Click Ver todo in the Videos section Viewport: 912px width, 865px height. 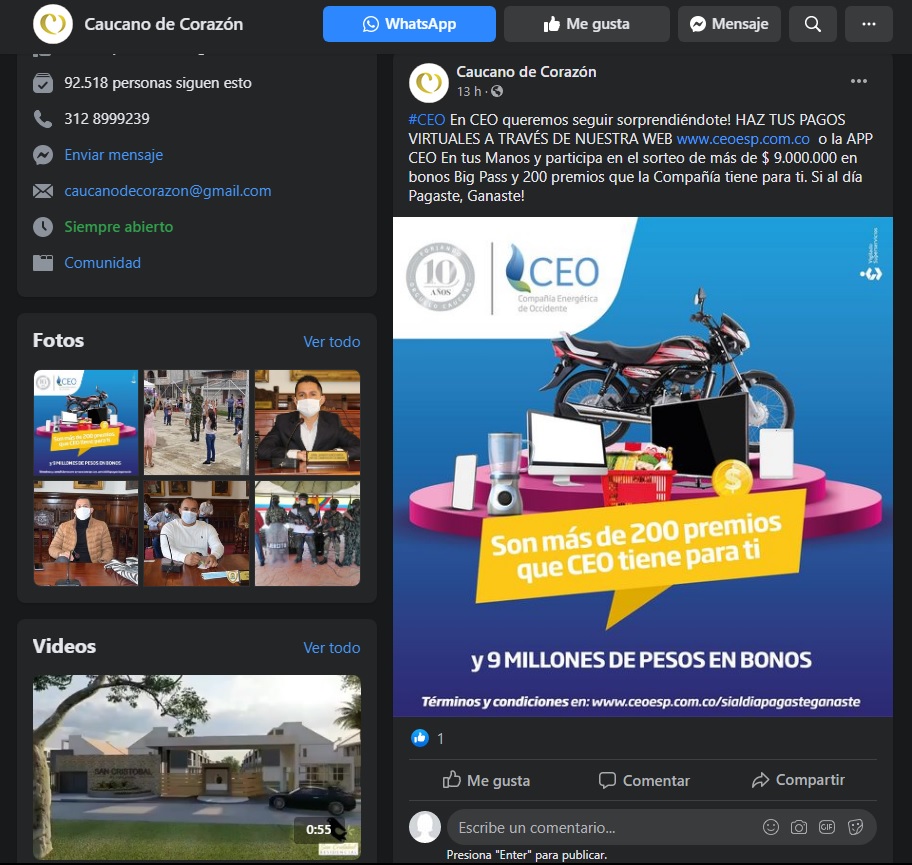point(332,647)
